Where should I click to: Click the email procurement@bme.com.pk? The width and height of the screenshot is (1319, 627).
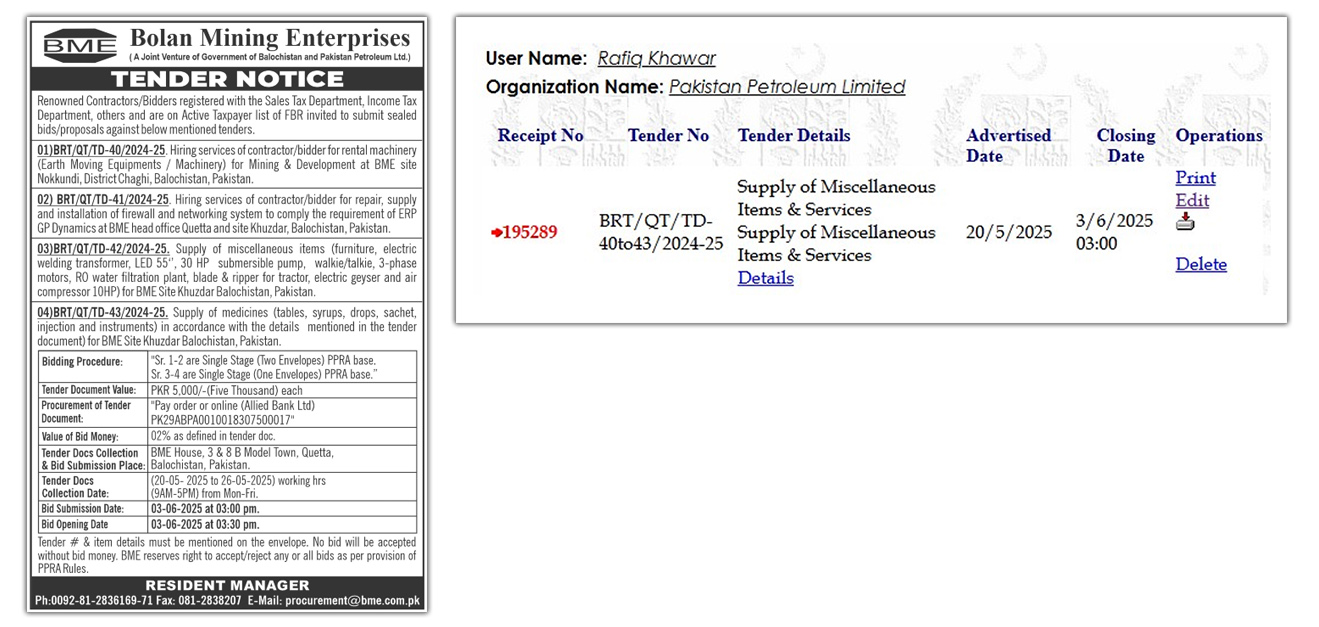pos(352,601)
